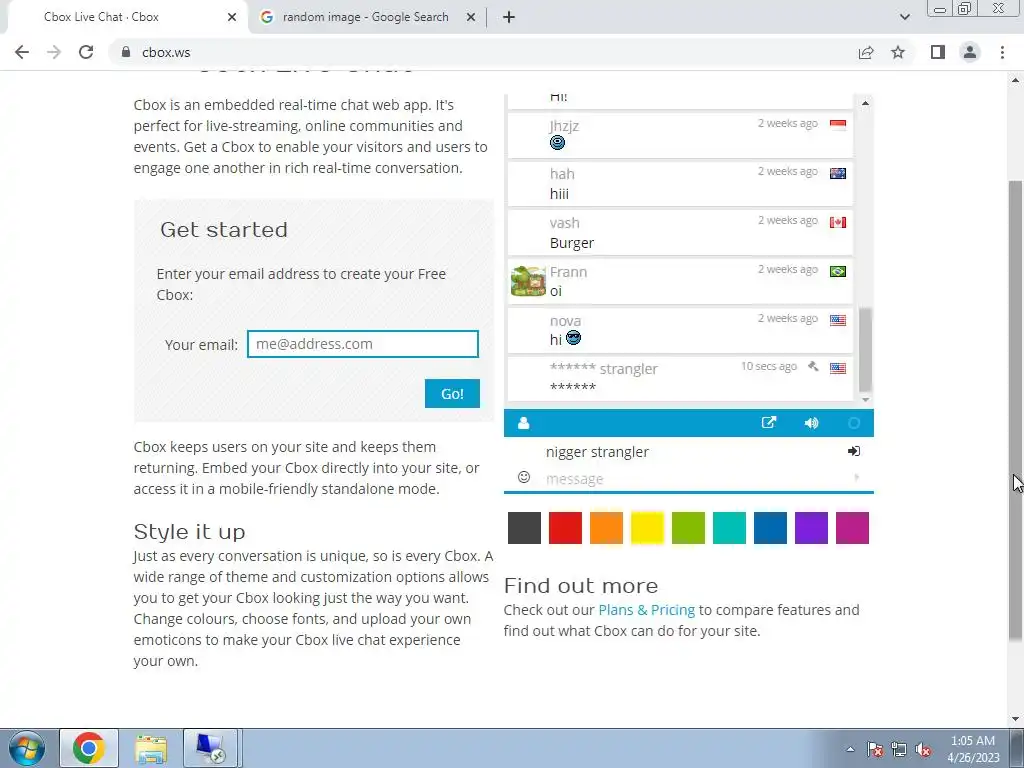Click the Canada flag on vash's message
1024x768 pixels.
tap(838, 222)
